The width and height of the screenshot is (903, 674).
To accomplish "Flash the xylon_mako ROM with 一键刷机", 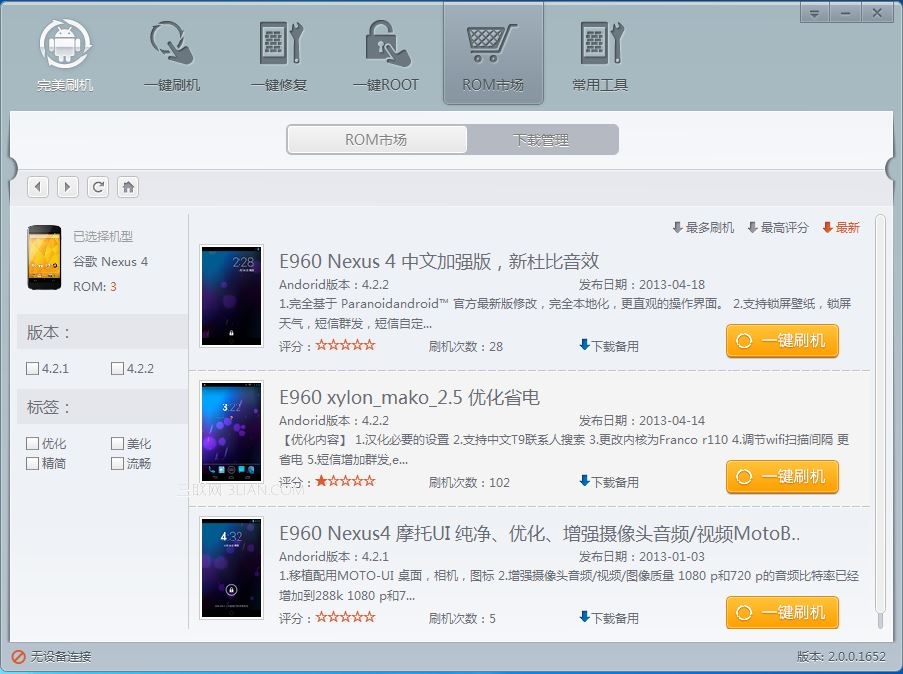I will pyautogui.click(x=782, y=477).
